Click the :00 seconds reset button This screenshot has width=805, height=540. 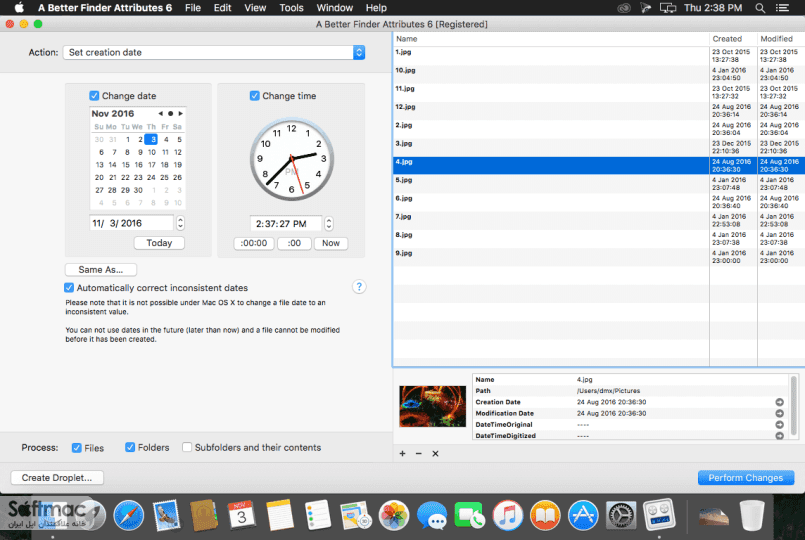(x=294, y=243)
